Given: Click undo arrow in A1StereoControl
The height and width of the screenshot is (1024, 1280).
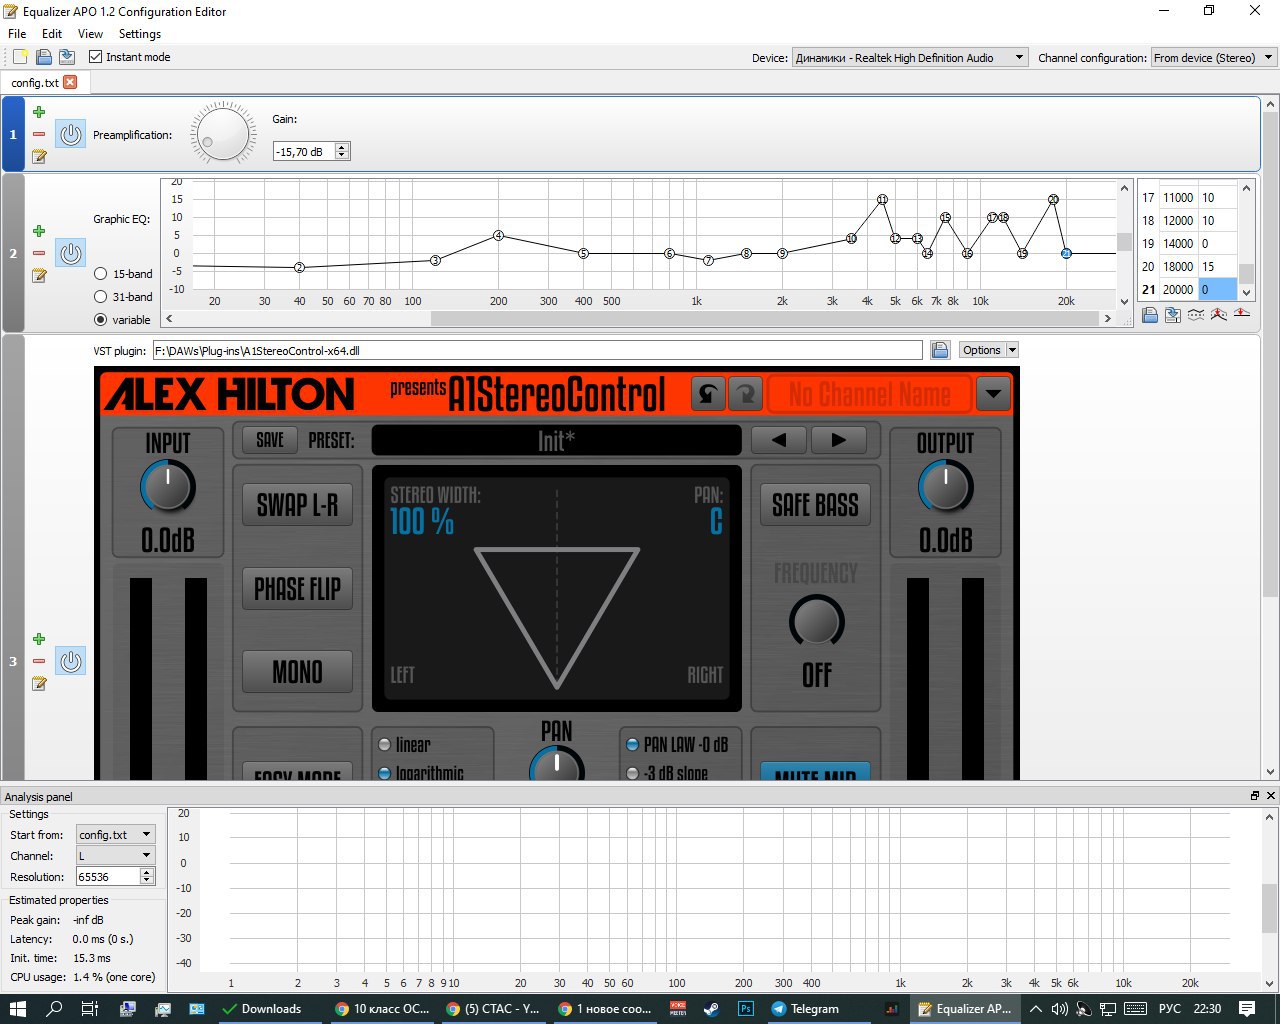Looking at the screenshot, I should pos(708,394).
